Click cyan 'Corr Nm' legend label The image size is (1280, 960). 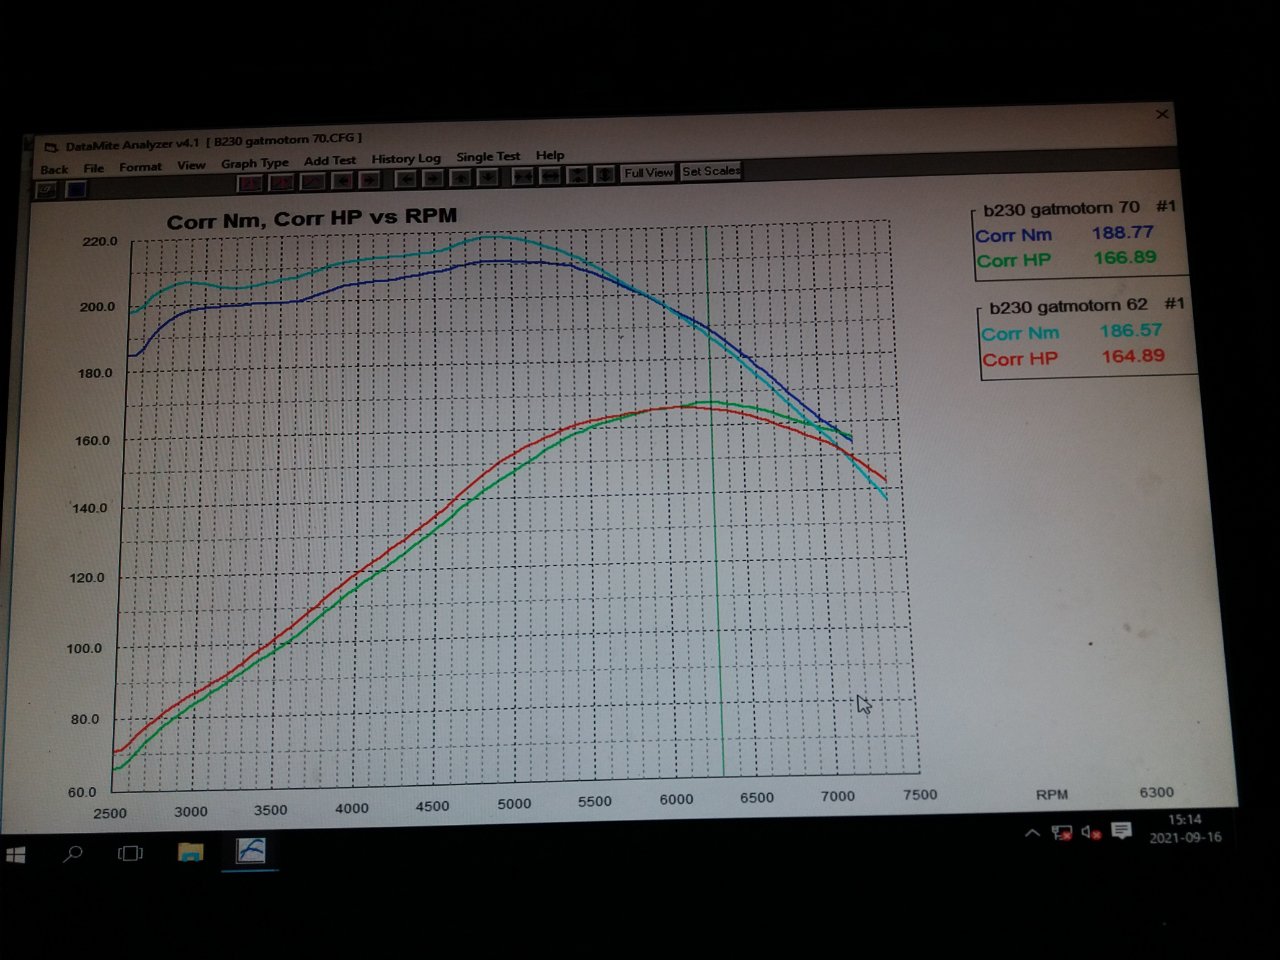coord(1020,333)
